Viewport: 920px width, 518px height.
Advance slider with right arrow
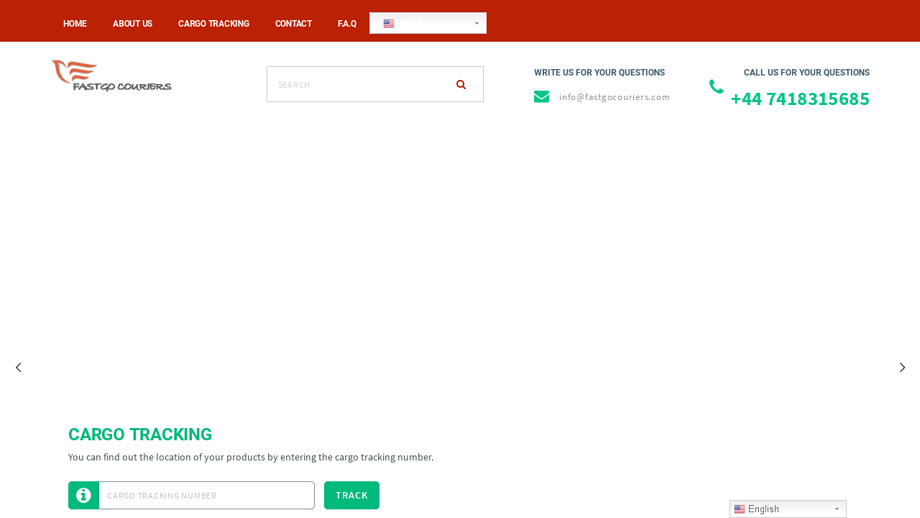pos(901,368)
